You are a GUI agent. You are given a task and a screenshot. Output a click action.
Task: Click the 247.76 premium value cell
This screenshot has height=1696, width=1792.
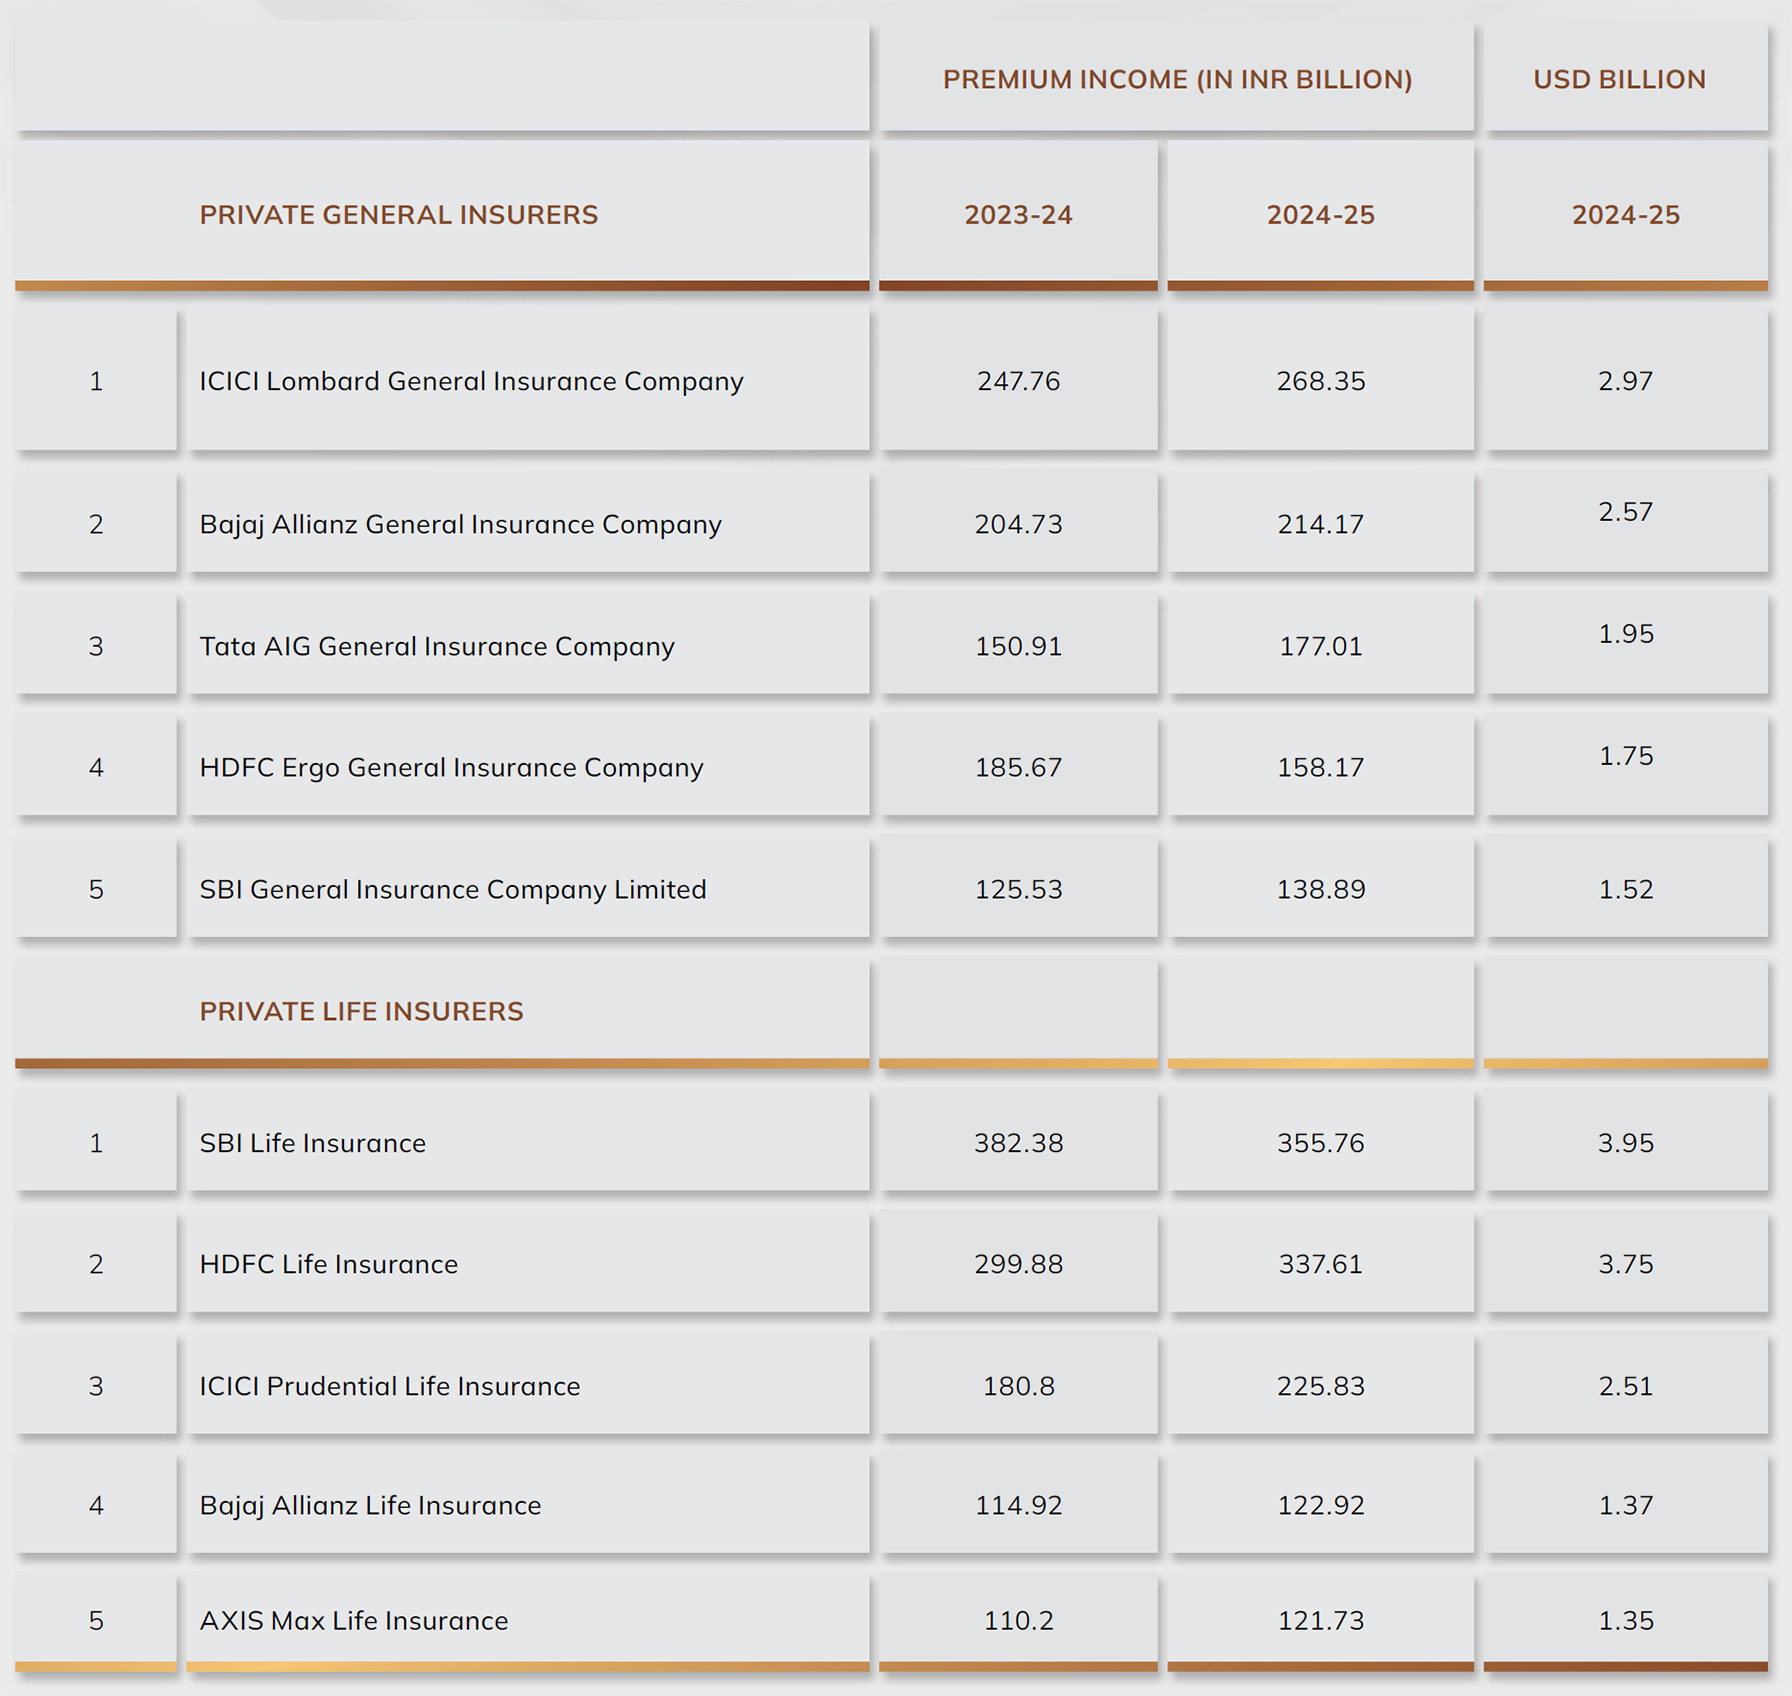coord(1018,381)
